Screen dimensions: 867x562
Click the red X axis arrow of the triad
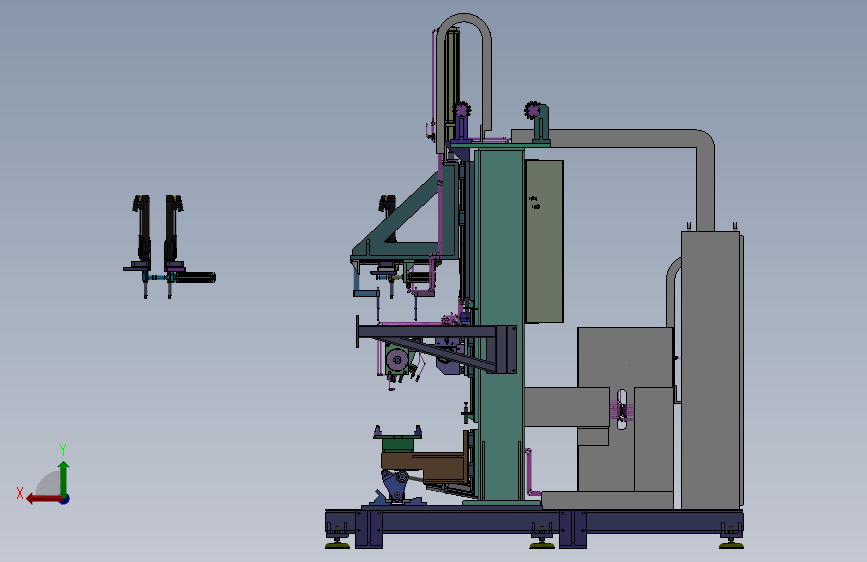43,499
